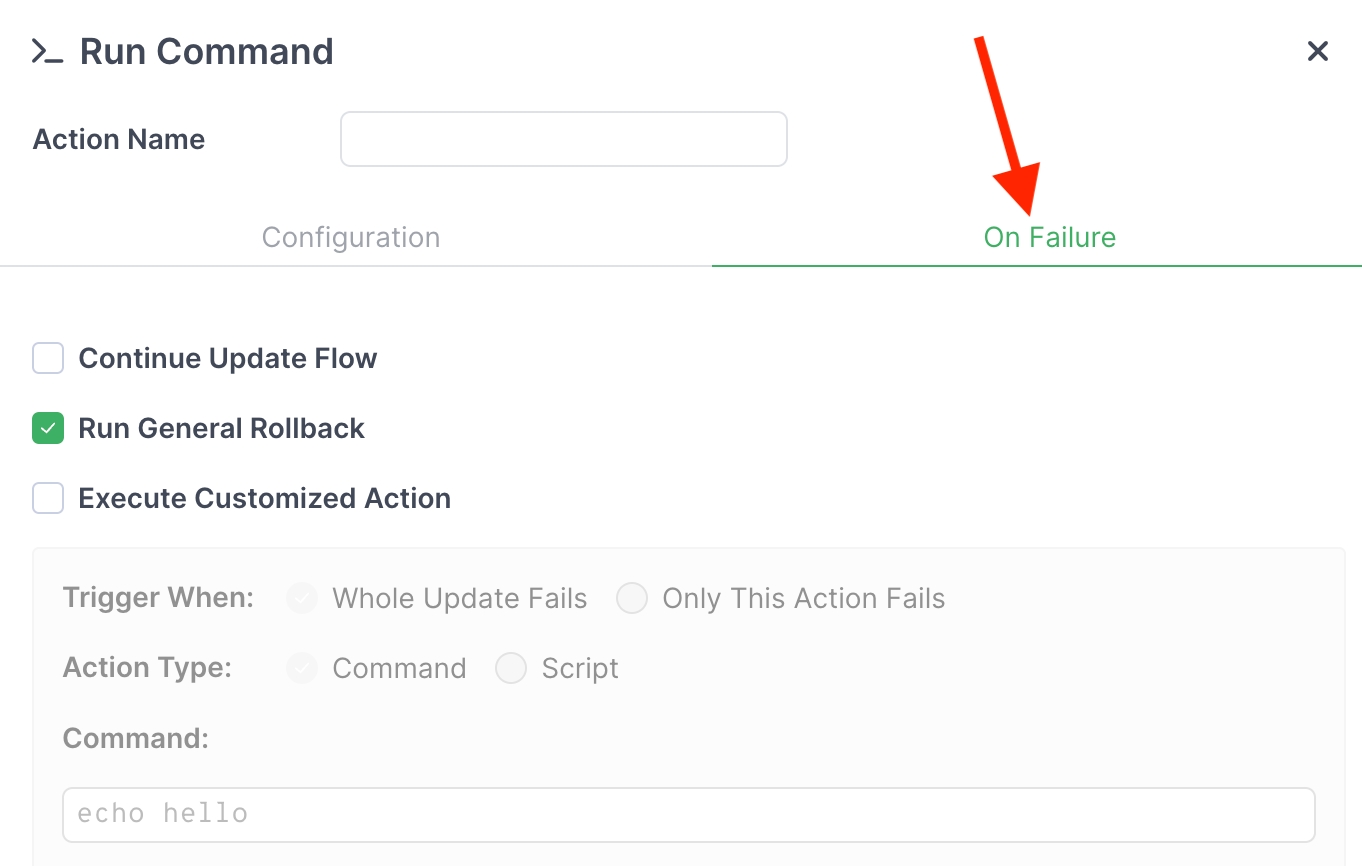Image resolution: width=1362 pixels, height=866 pixels.
Task: Select the On Failure tab
Action: (x=1049, y=238)
